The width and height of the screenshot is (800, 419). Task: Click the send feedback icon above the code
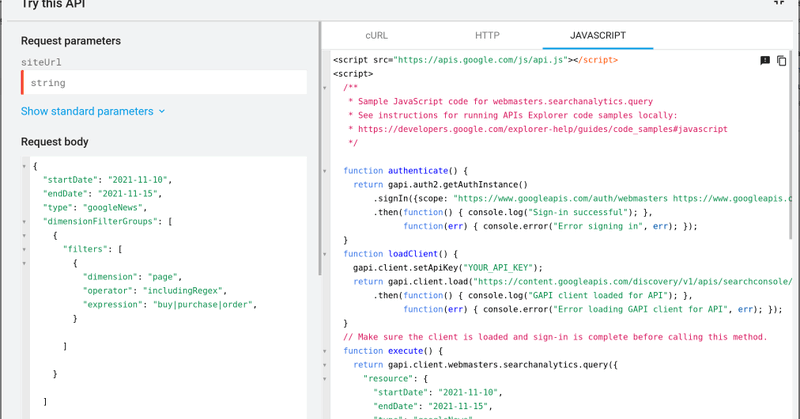coord(765,61)
